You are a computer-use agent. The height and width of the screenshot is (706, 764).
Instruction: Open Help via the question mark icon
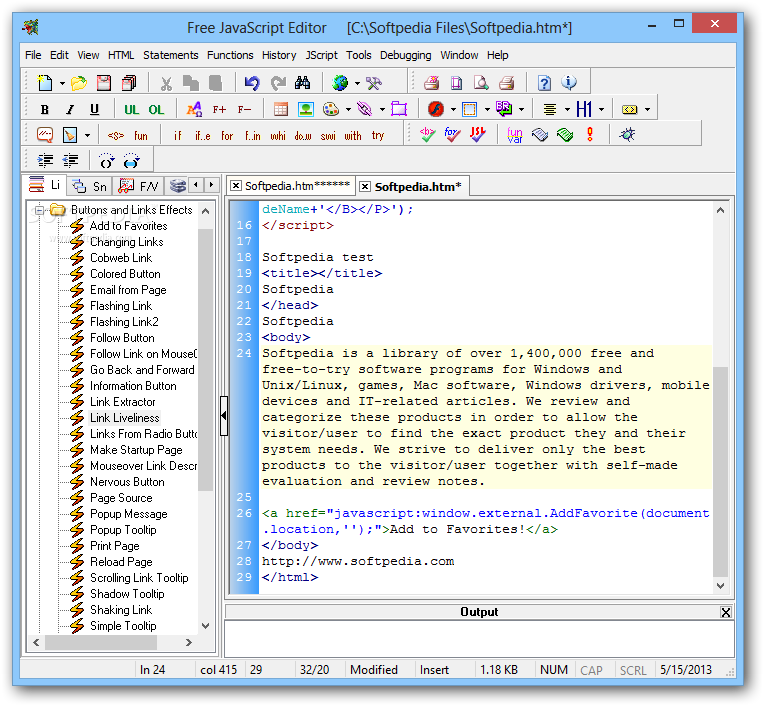[544, 83]
